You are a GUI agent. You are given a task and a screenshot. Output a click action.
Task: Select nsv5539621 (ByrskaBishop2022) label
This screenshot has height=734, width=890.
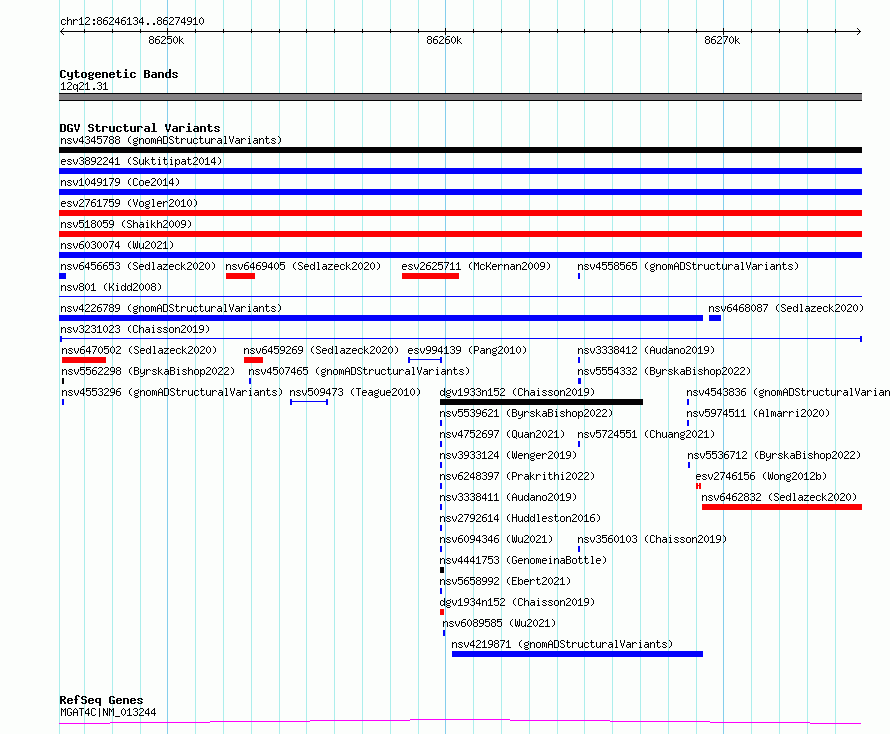point(526,413)
